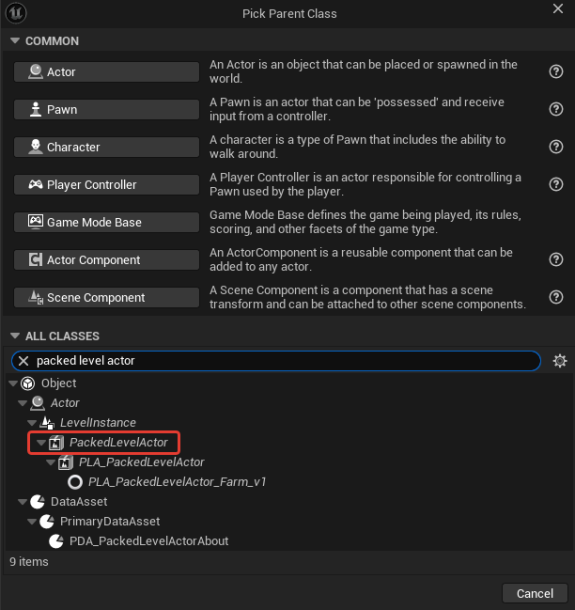
Task: Open help for Player Controller class
Action: coord(556,184)
